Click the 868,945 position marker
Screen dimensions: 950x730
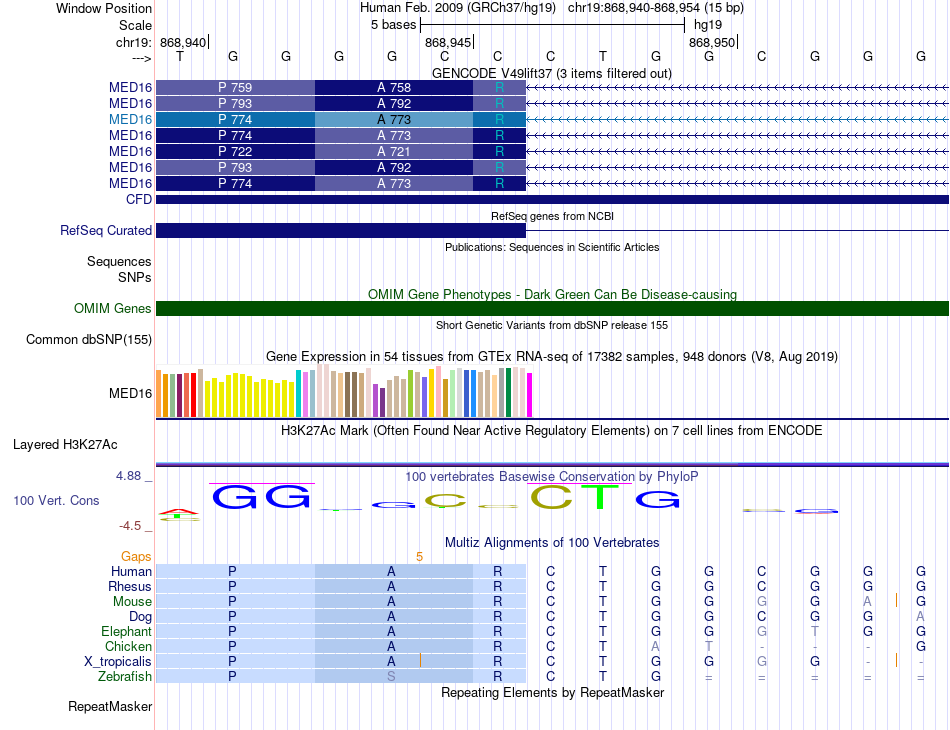coord(448,42)
